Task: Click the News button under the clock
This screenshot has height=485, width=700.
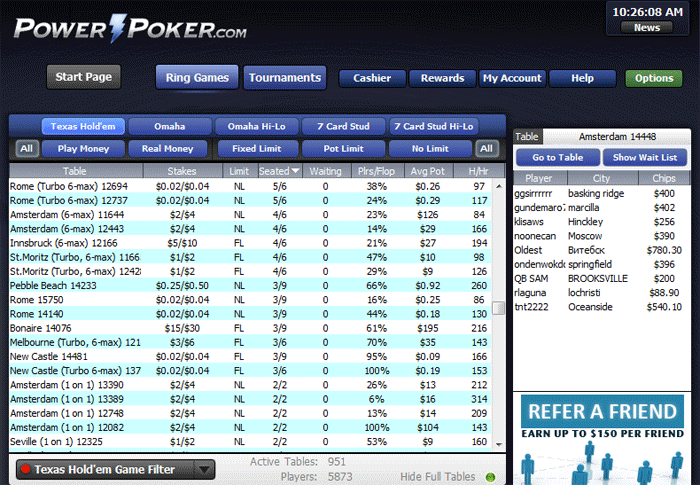Action: click(x=647, y=28)
